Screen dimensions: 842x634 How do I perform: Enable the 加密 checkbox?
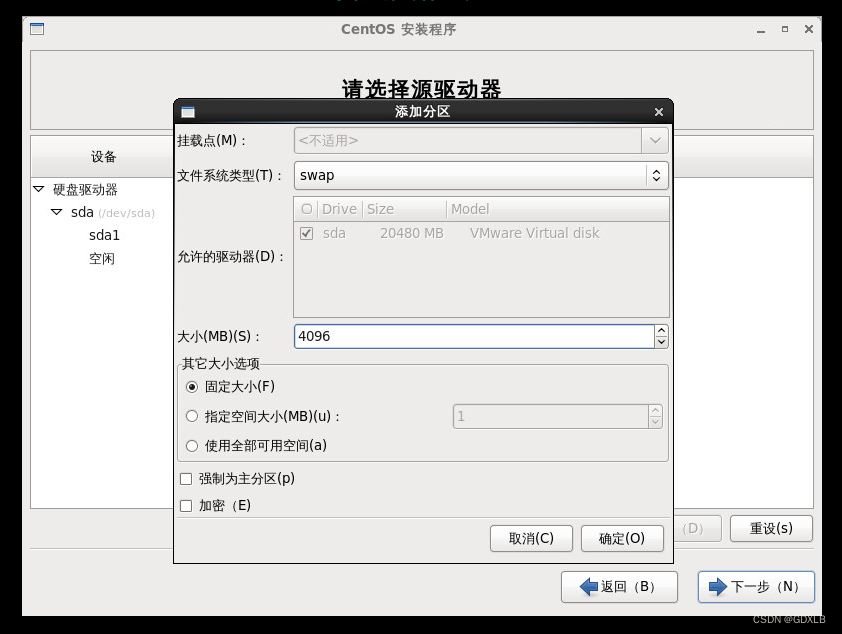[x=185, y=505]
